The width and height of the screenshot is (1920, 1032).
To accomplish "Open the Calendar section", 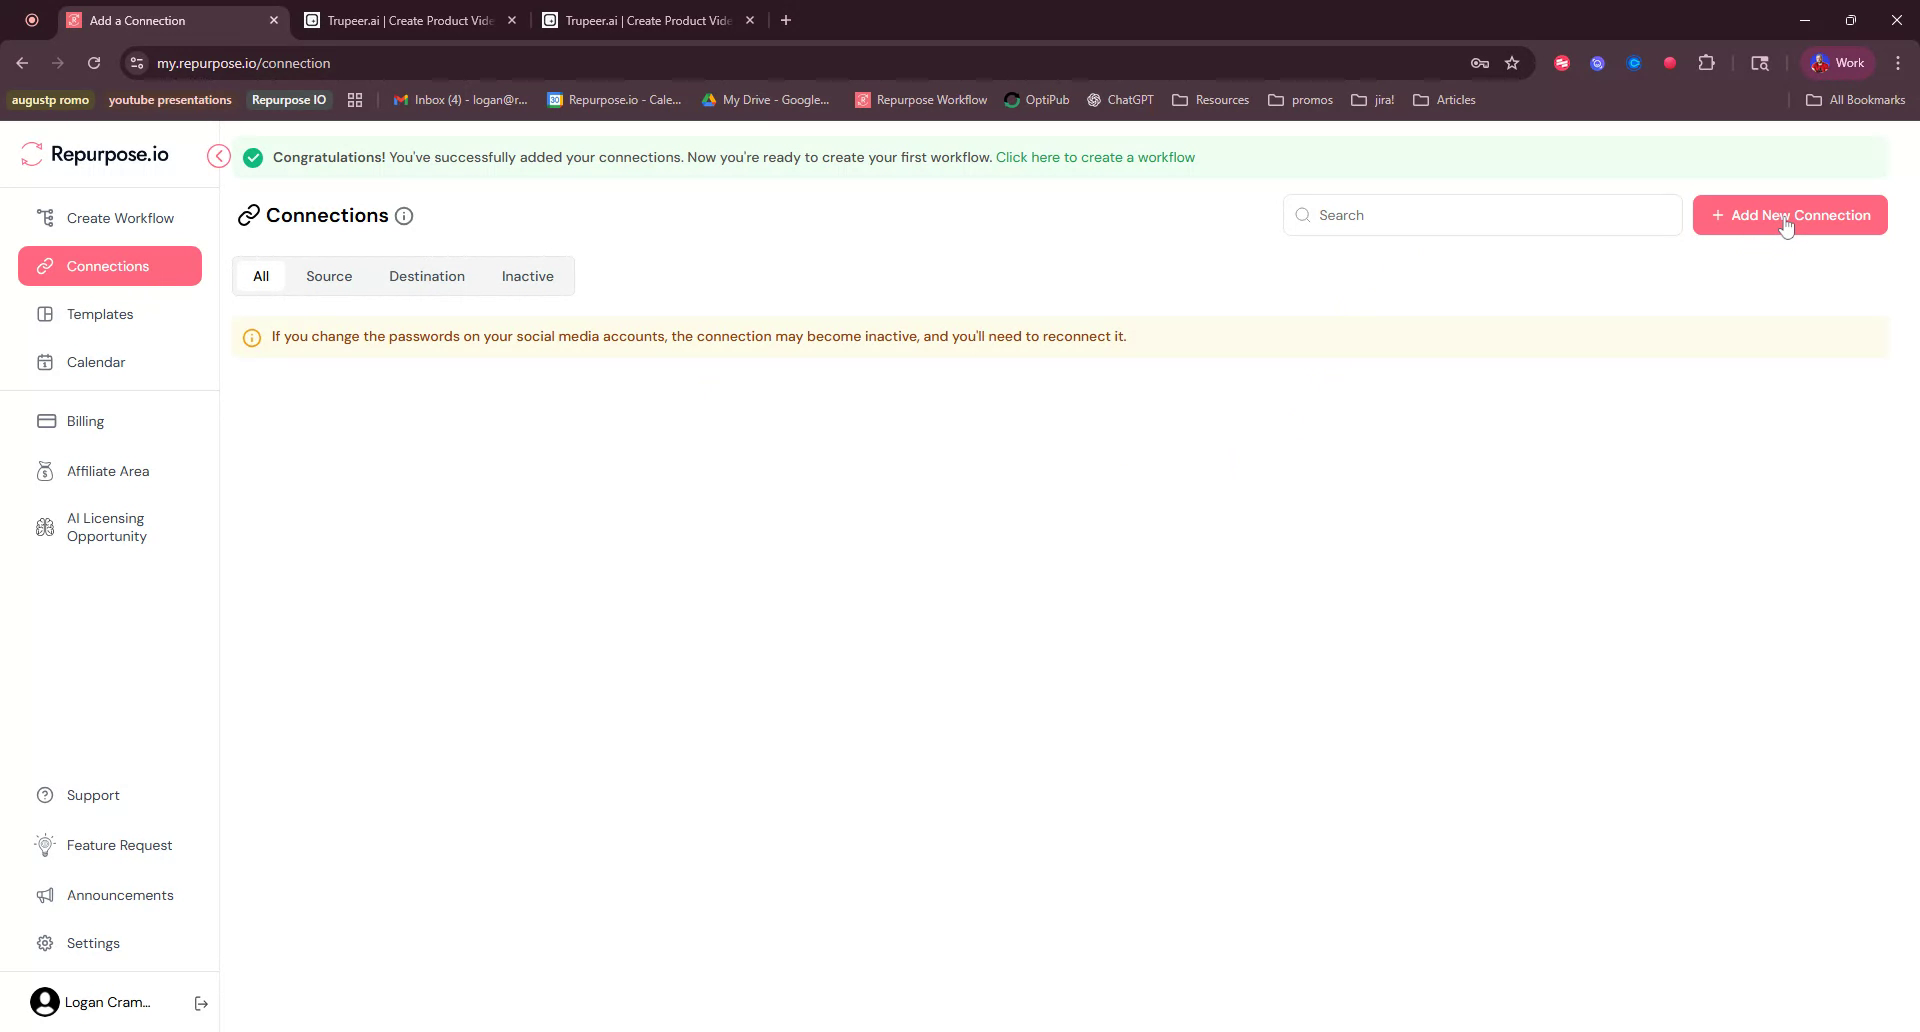I will (x=97, y=362).
